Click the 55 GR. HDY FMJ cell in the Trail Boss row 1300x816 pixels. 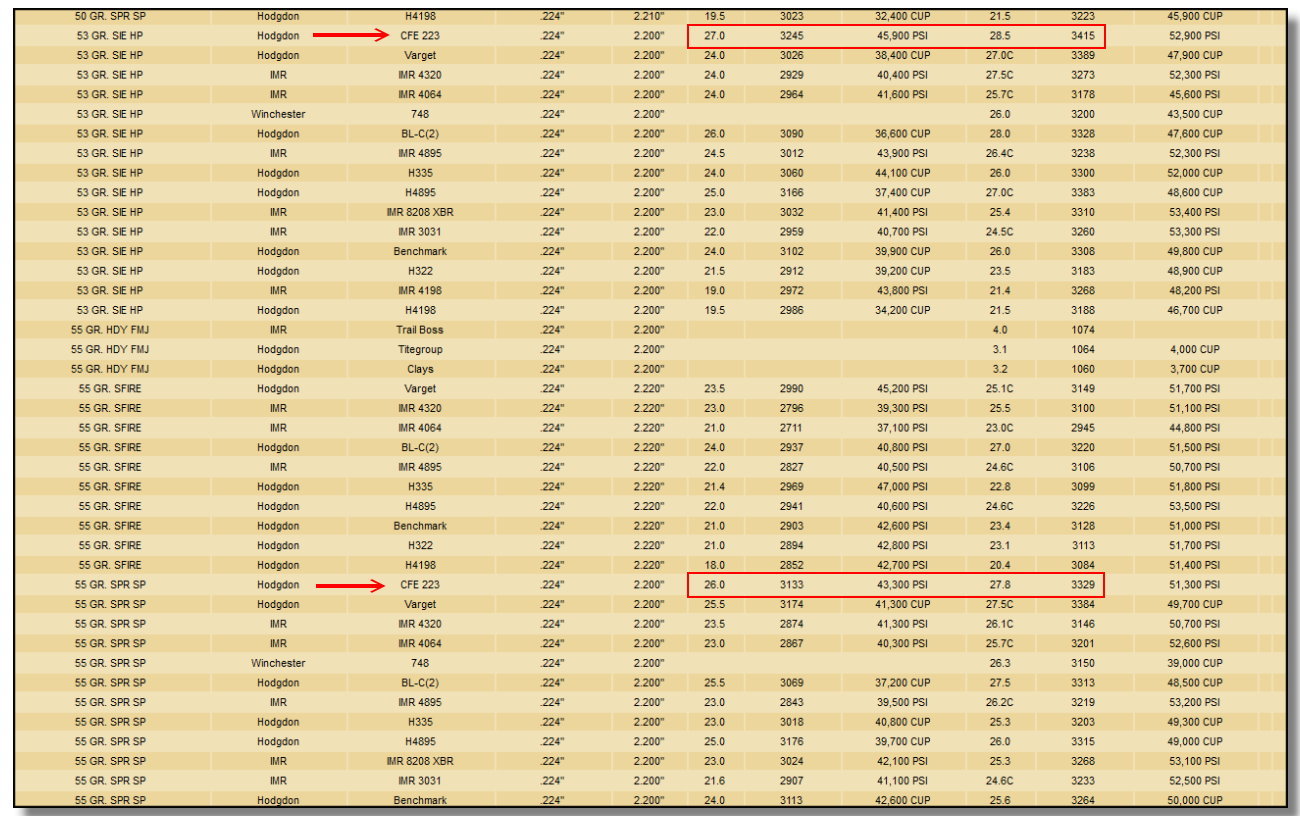[x=110, y=330]
